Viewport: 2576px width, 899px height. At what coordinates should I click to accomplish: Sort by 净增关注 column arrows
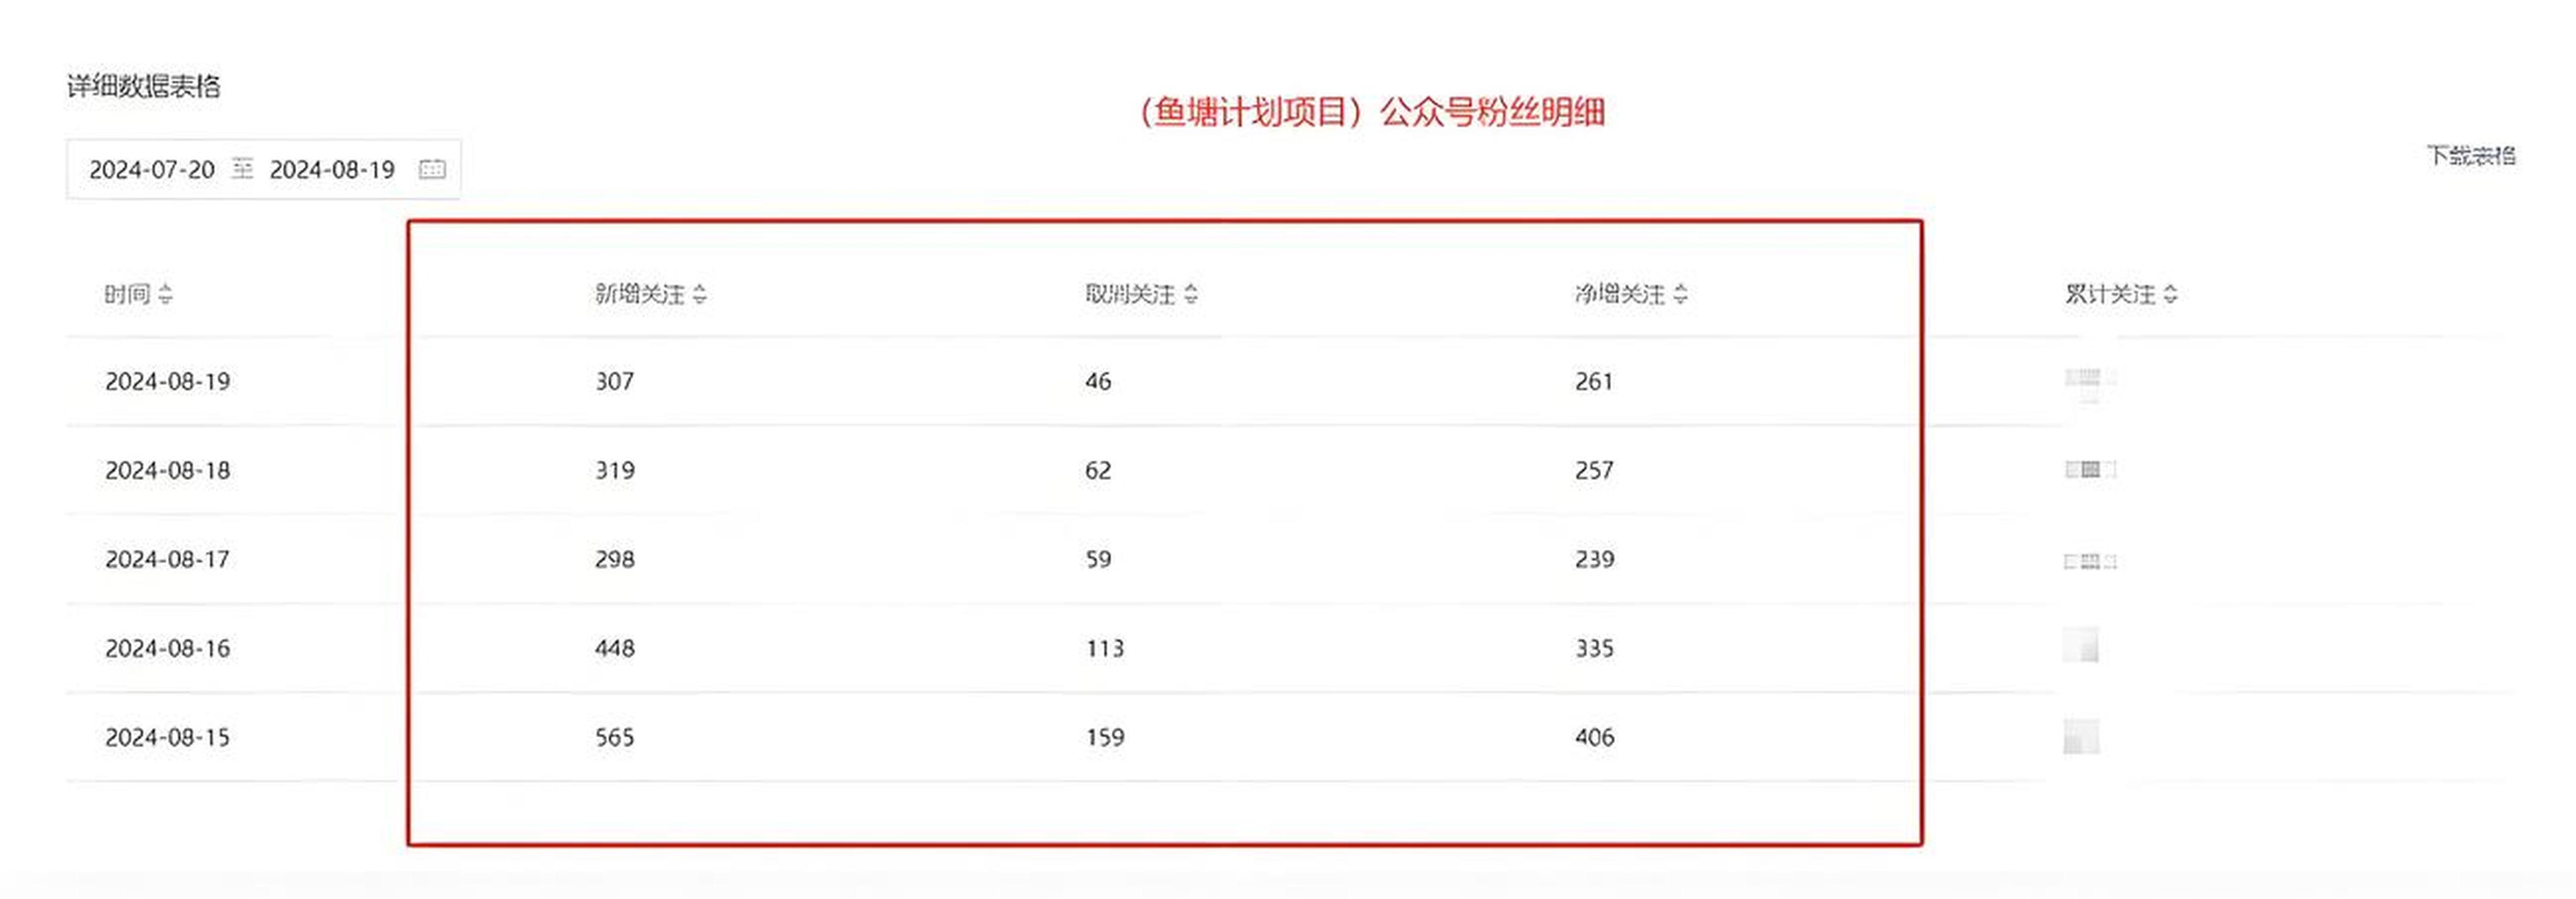[1681, 294]
